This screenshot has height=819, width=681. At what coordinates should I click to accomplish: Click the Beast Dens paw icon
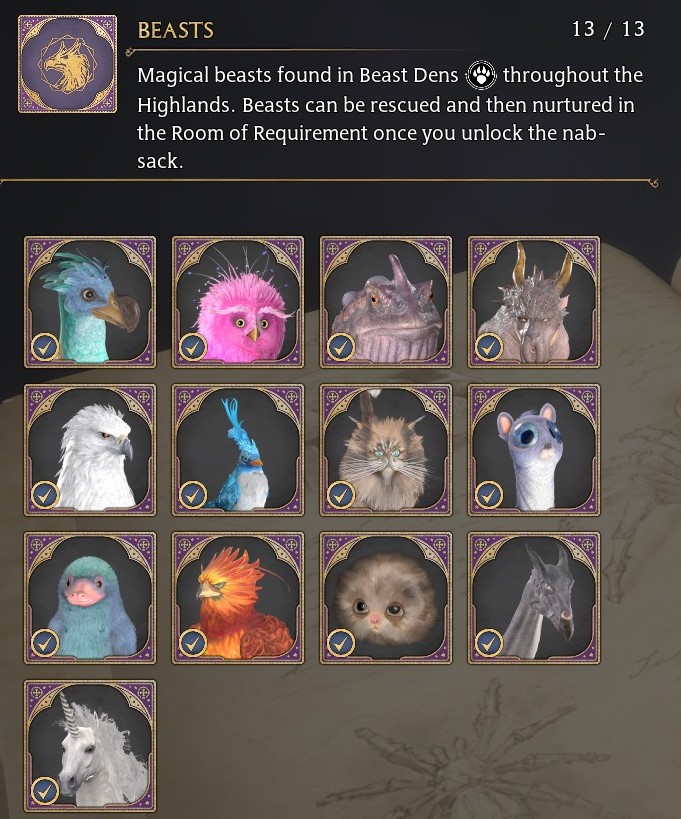(481, 76)
